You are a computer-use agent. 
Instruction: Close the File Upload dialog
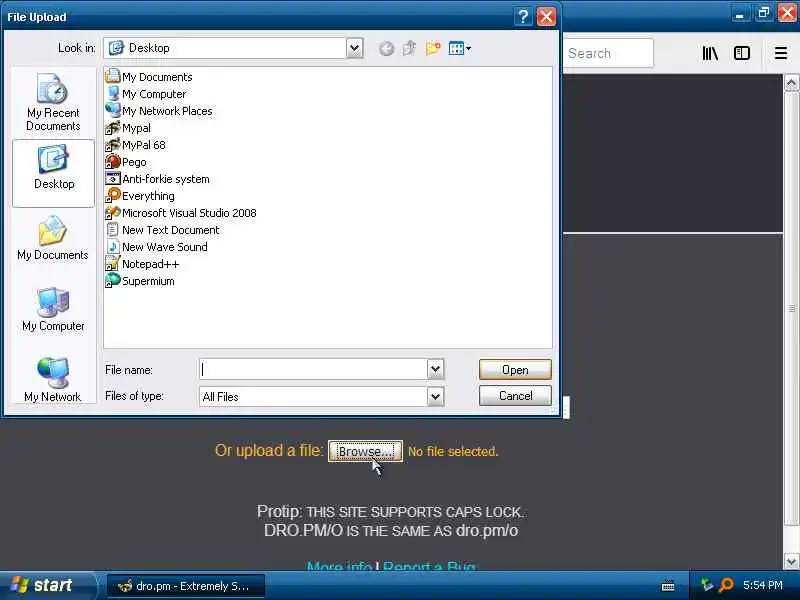click(x=546, y=17)
